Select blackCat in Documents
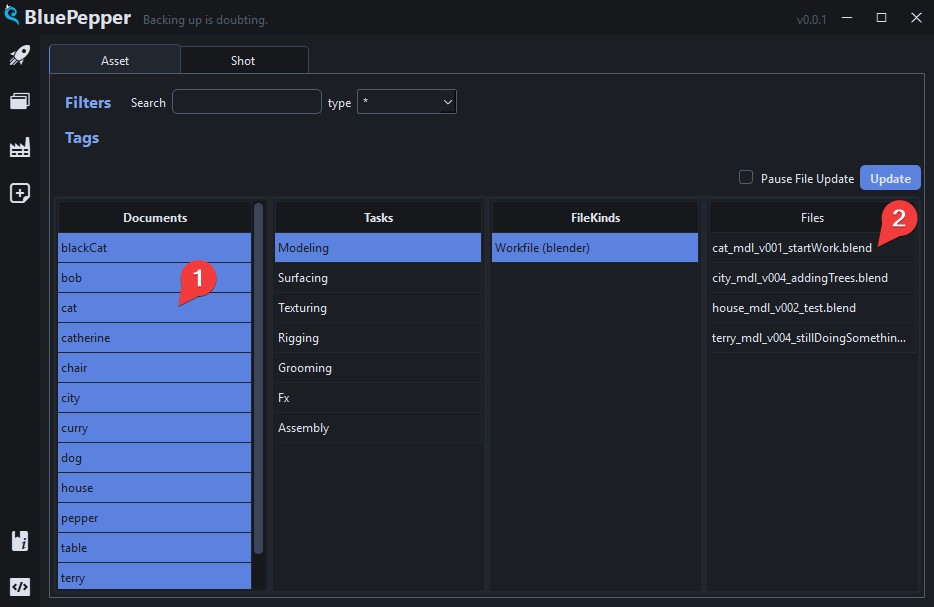The width and height of the screenshot is (934, 607). (x=154, y=248)
